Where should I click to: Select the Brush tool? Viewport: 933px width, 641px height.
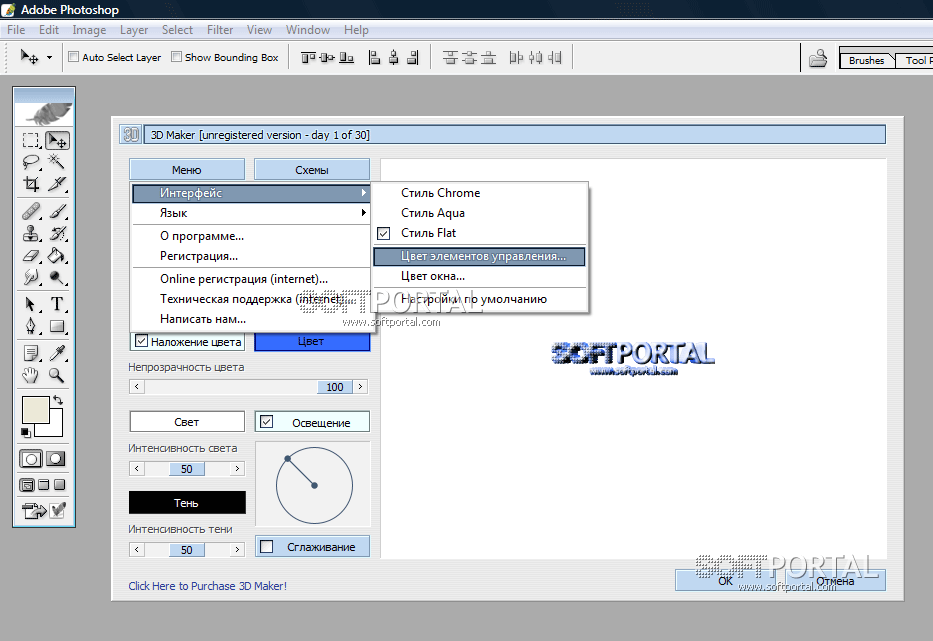tap(57, 211)
